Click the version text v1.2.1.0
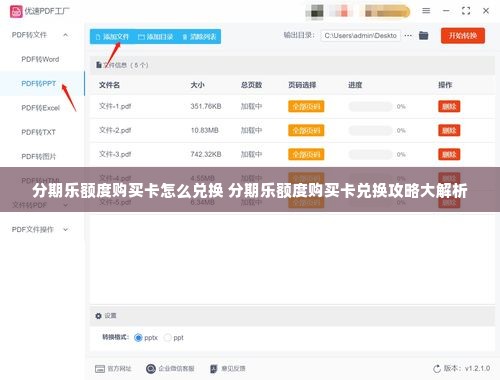The width and height of the screenshot is (500, 380). pyautogui.click(x=477, y=368)
